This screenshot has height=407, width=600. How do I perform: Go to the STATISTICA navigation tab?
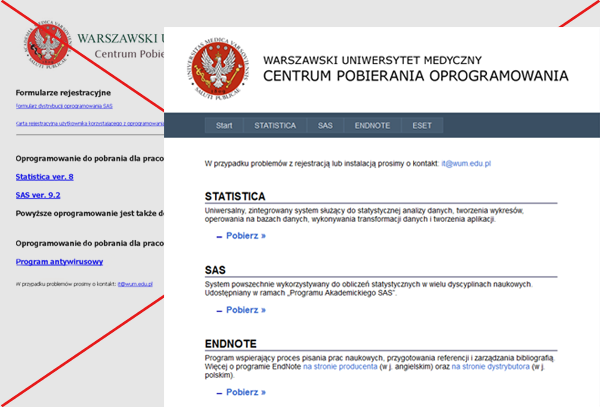click(x=275, y=126)
